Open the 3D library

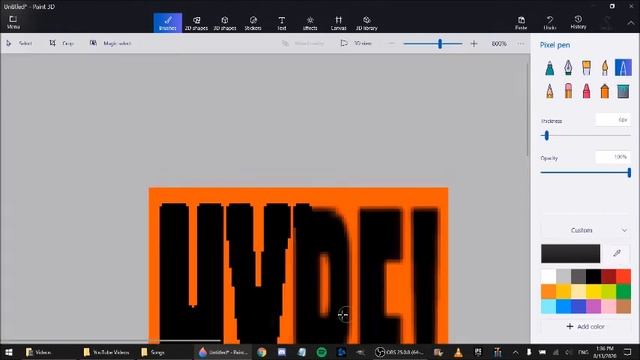click(x=367, y=23)
